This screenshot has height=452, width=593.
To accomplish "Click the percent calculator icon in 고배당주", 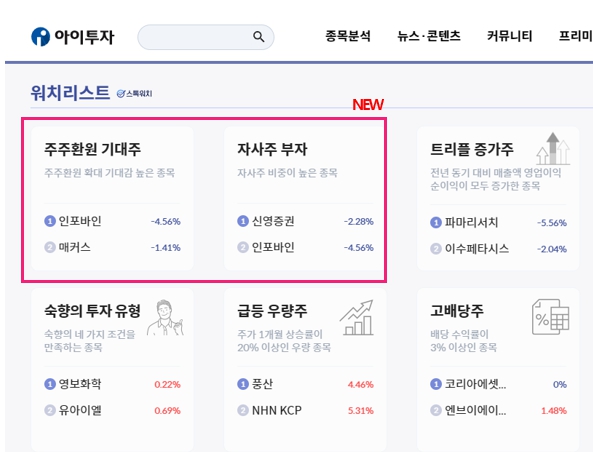I will [551, 317].
